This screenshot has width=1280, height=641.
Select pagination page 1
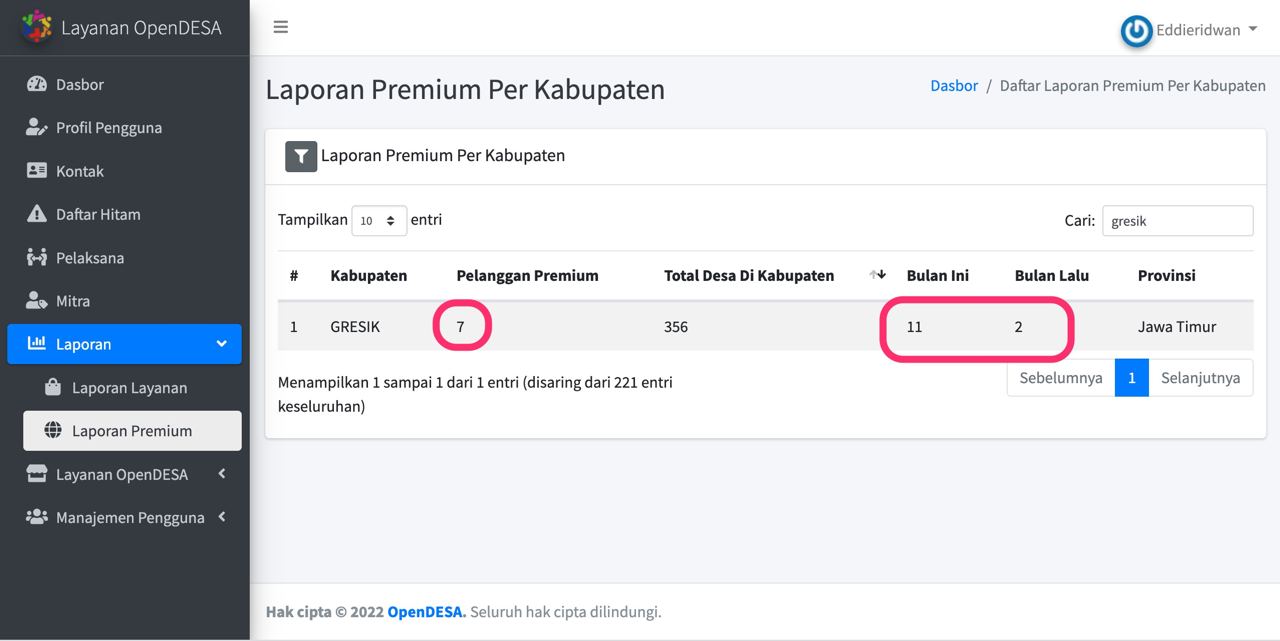pos(1131,377)
